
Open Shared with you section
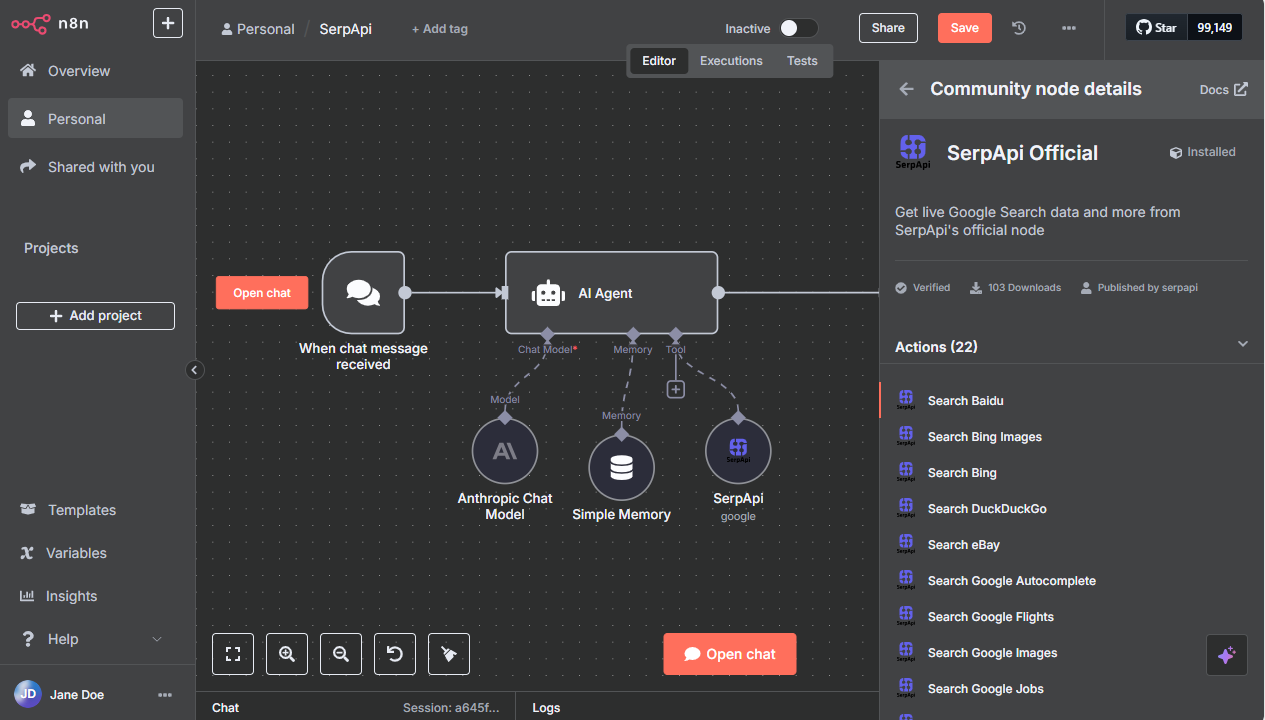pyautogui.click(x=95, y=167)
